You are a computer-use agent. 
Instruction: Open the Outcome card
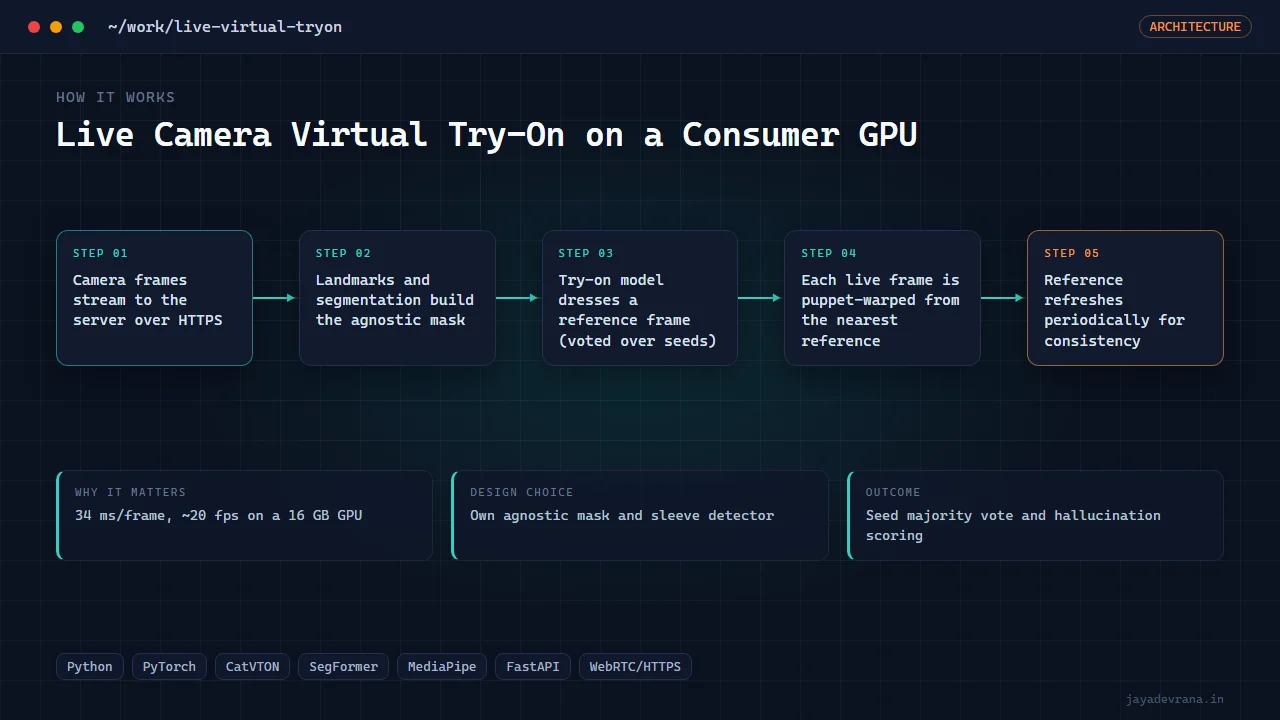[x=1035, y=515]
